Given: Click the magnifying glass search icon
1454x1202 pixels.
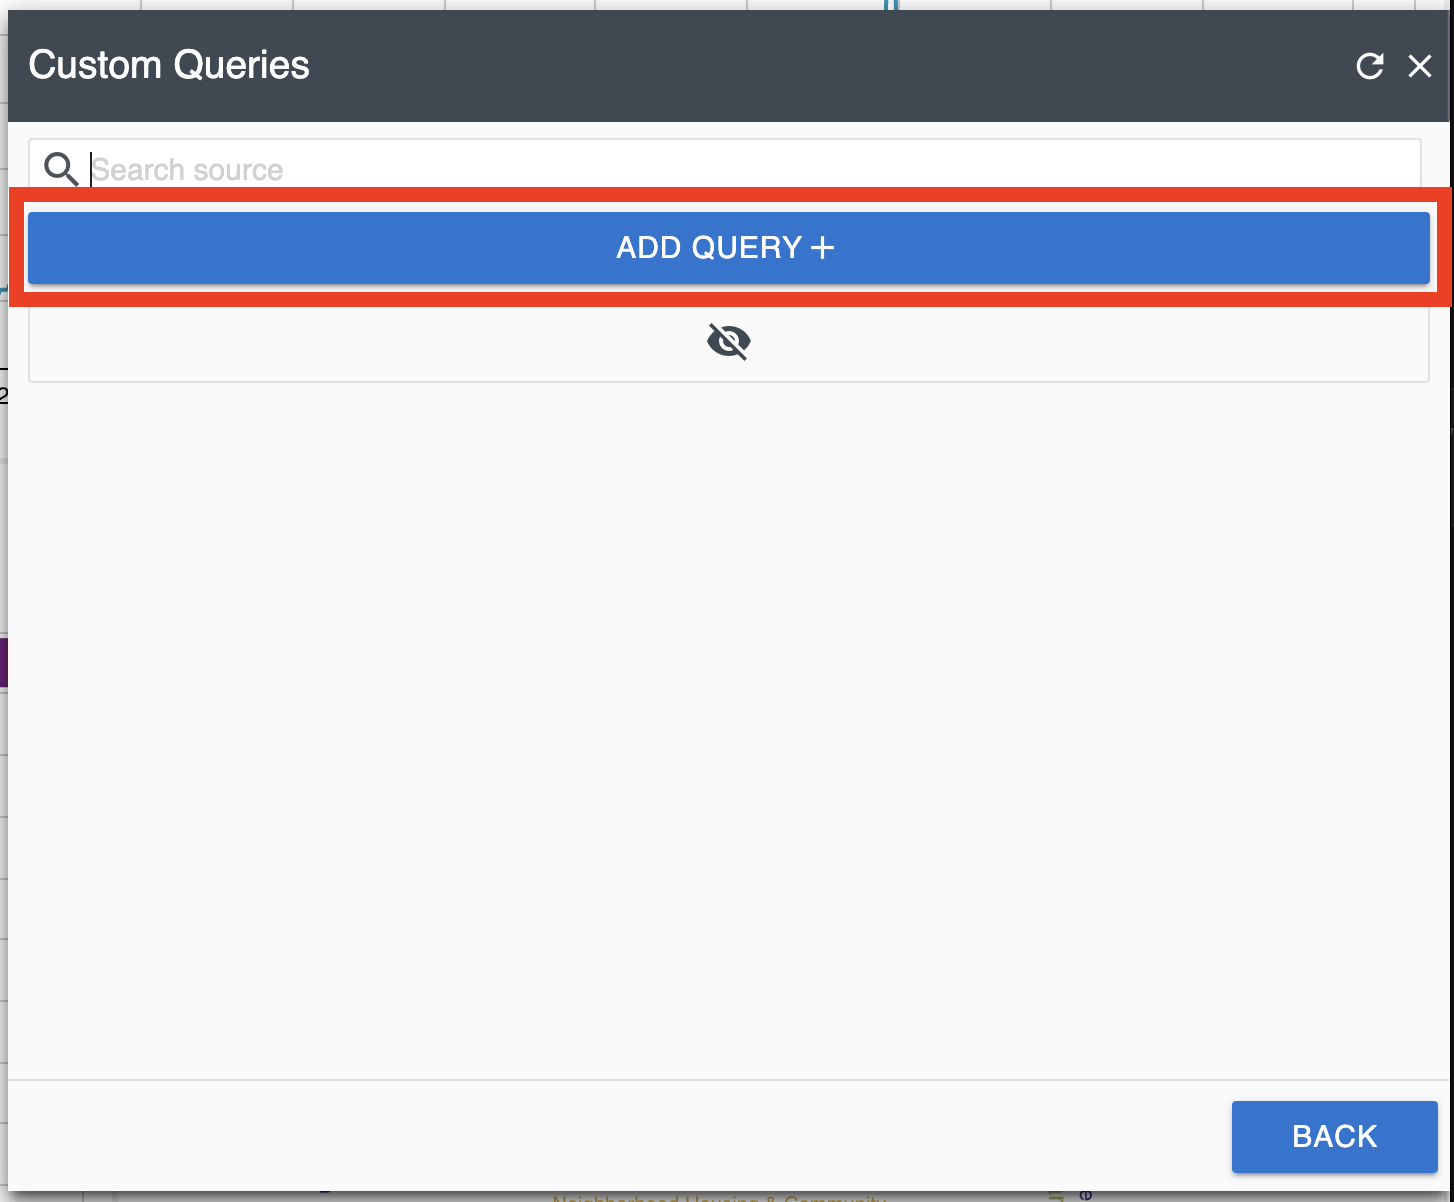Looking at the screenshot, I should (x=61, y=169).
